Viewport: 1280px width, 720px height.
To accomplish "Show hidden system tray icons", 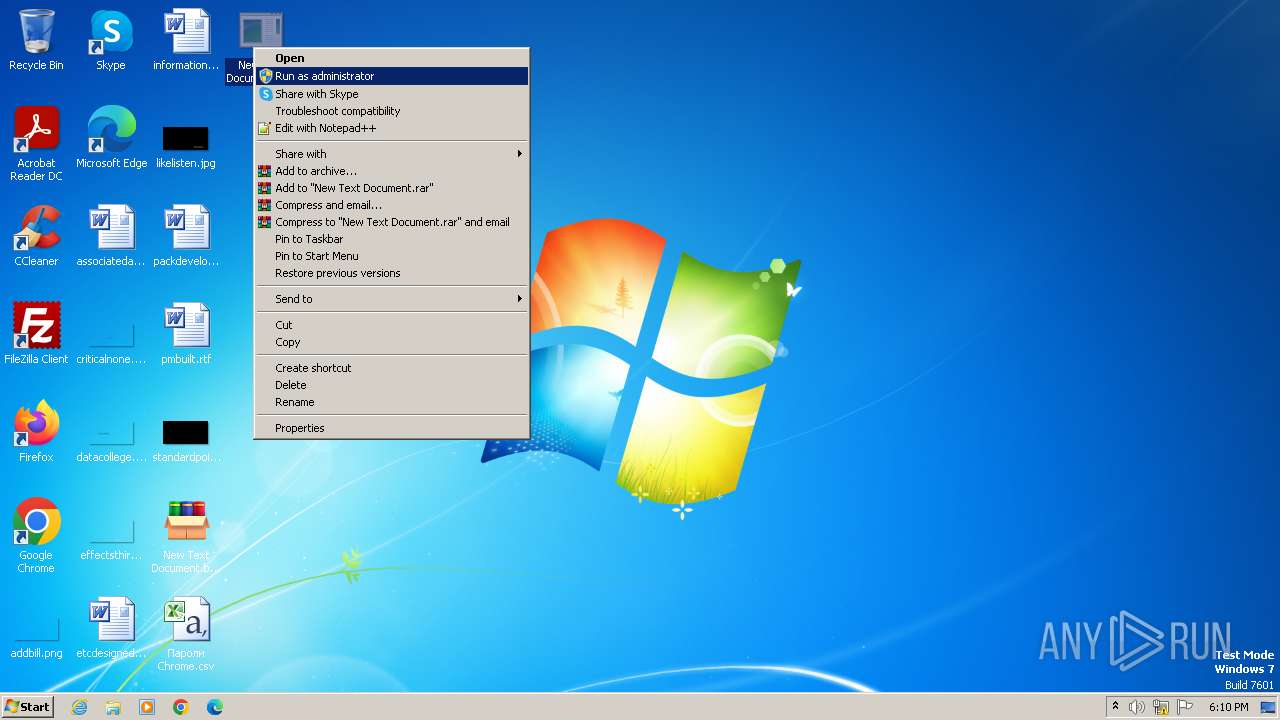I will [1115, 707].
